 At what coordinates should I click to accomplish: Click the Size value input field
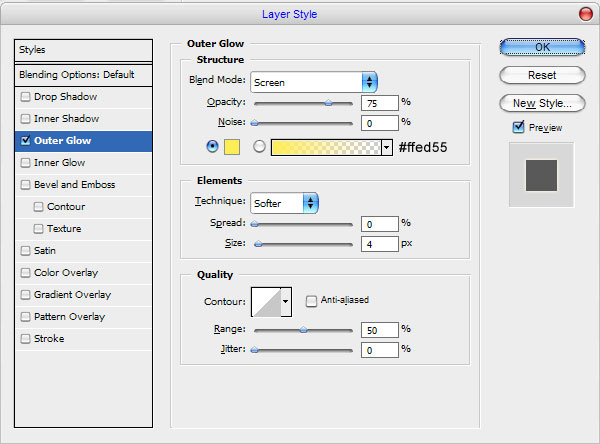[379, 243]
